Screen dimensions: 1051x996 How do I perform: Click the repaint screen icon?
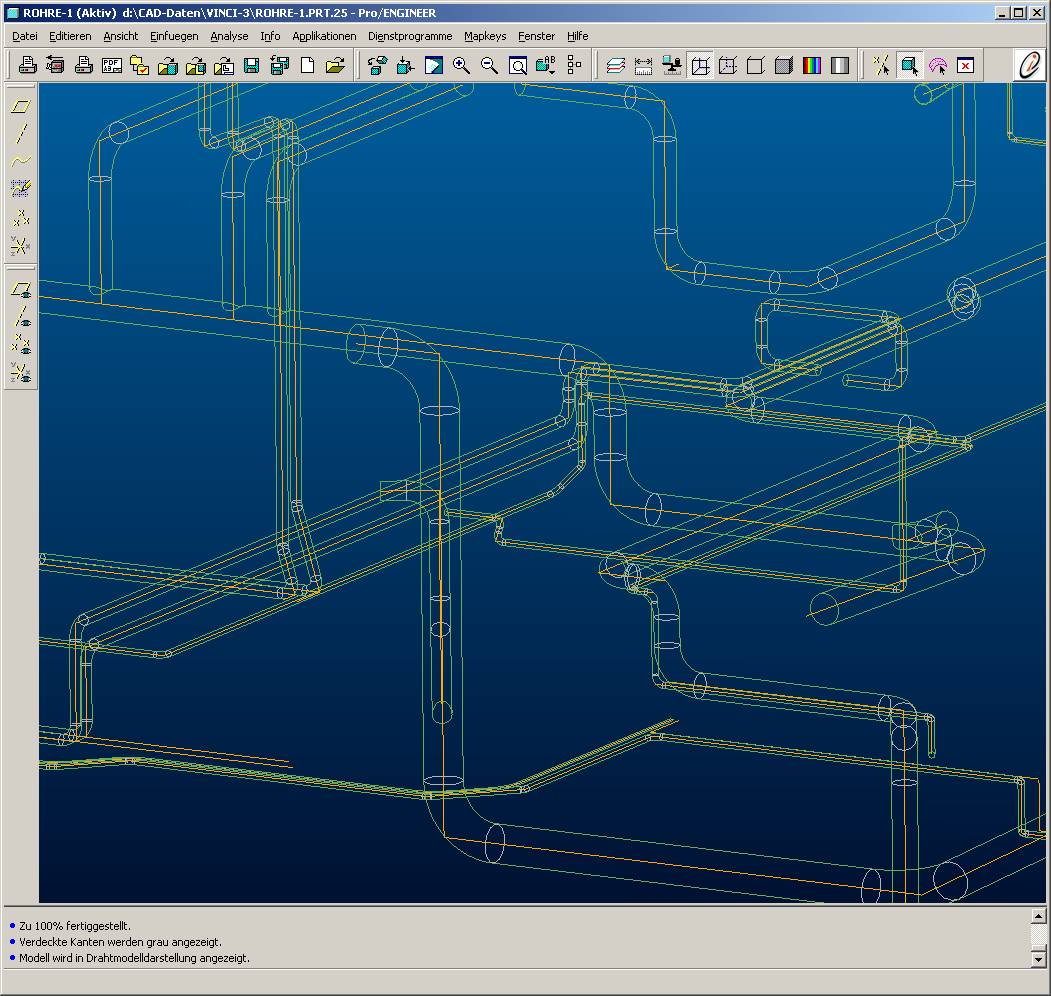click(x=434, y=65)
